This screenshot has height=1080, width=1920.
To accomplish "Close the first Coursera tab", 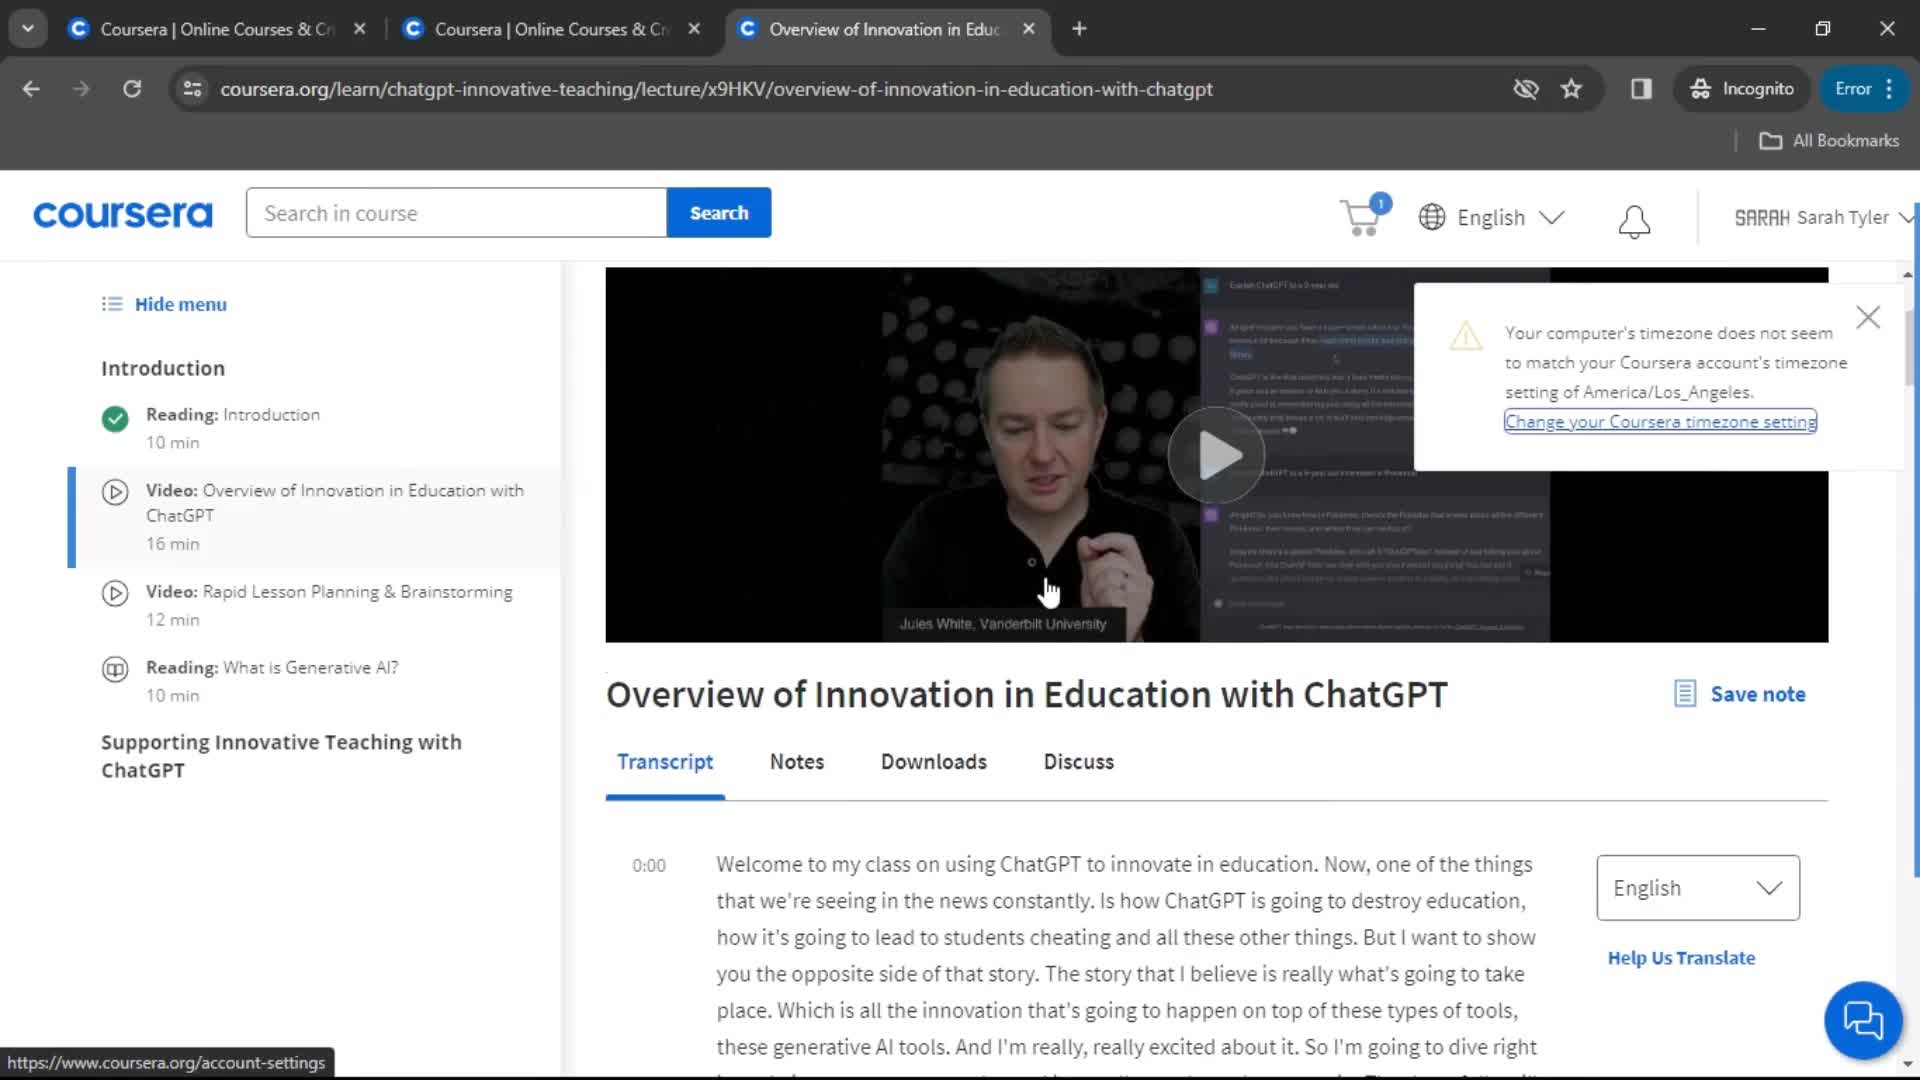I will point(360,29).
